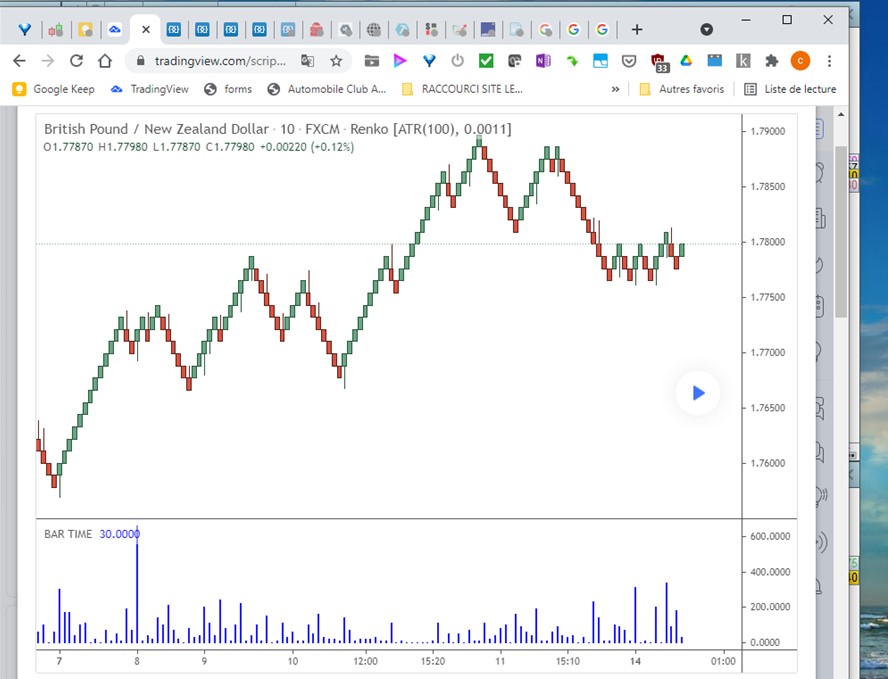This screenshot has height=679, width=888.
Task: Click the vertical page scrollbar thumb
Action: (x=841, y=232)
